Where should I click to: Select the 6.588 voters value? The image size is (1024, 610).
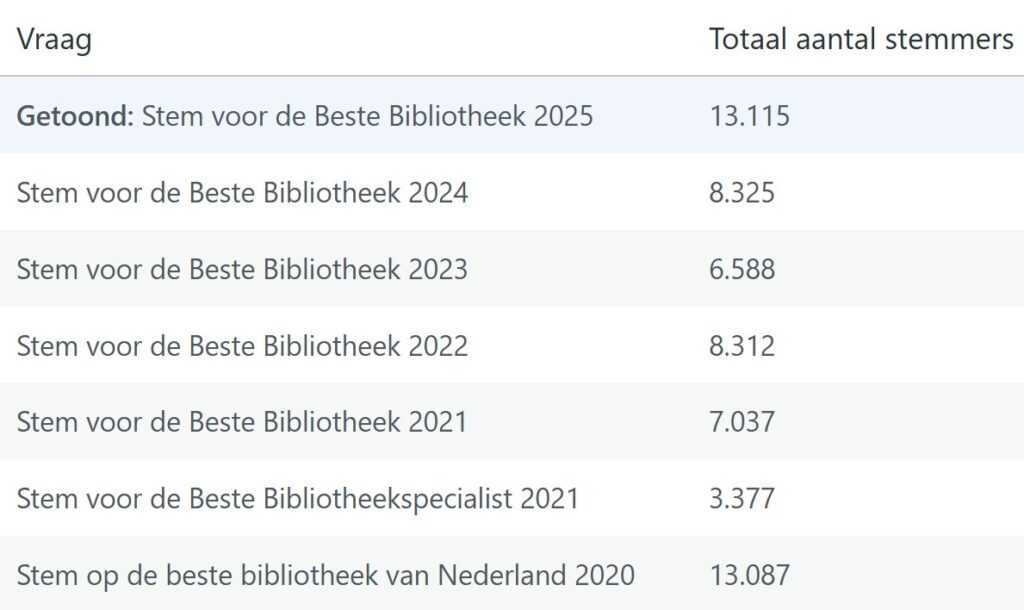click(742, 269)
